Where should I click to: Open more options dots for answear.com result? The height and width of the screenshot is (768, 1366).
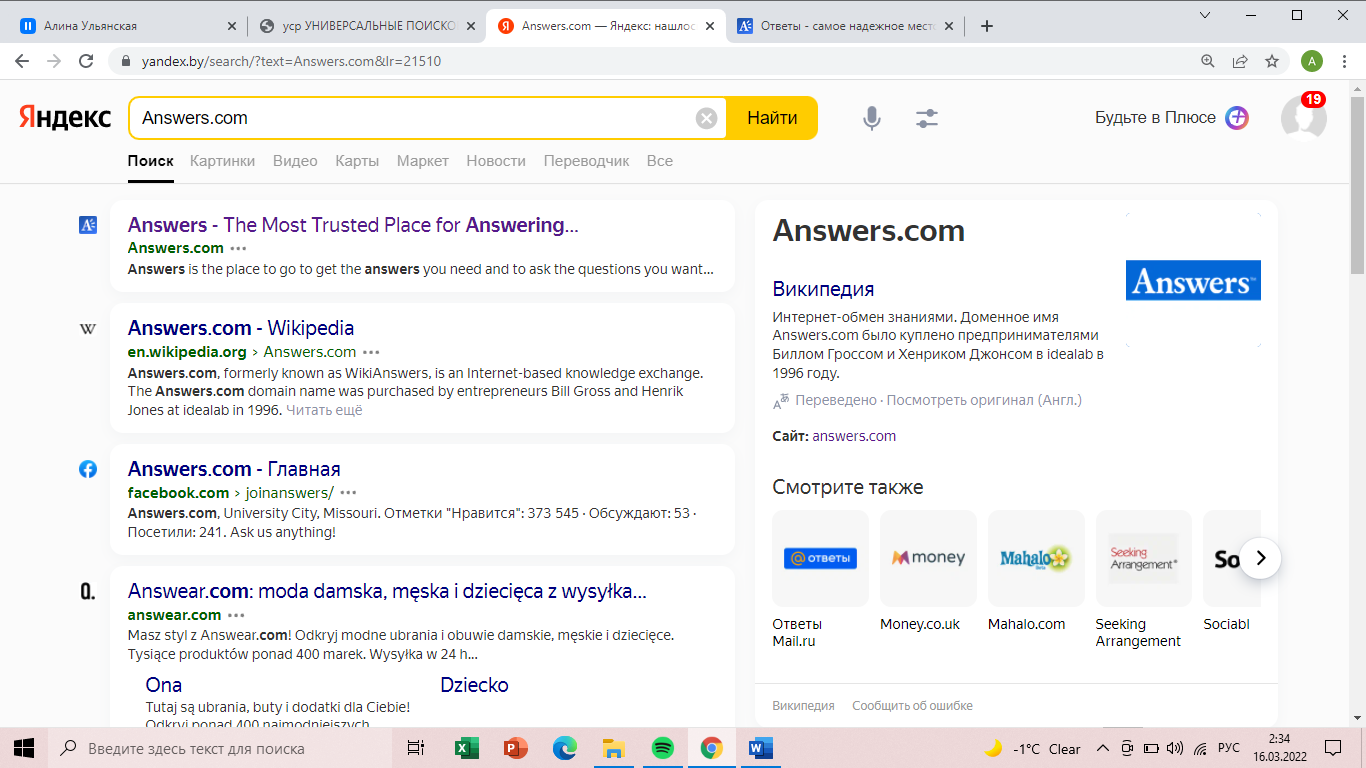[236, 615]
